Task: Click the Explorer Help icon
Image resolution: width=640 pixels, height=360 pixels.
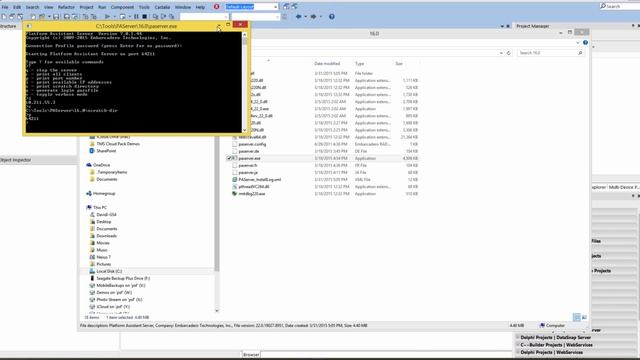Action: click(585, 42)
